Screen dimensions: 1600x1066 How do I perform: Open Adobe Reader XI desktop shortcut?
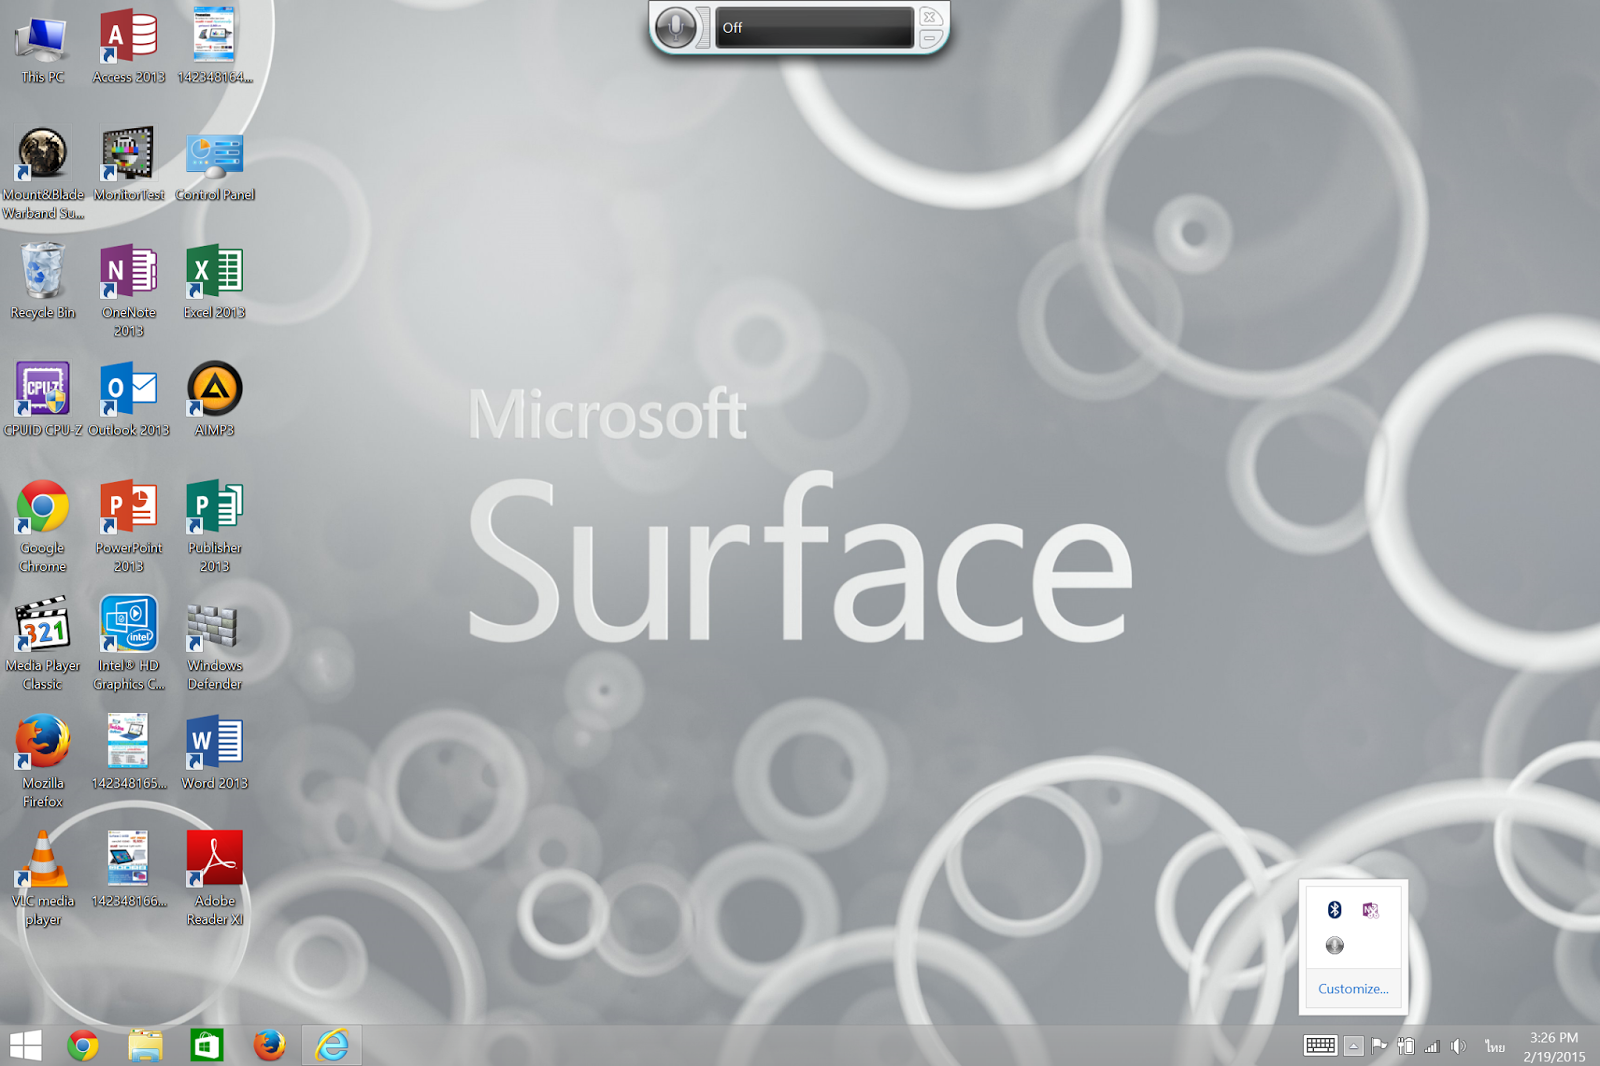[214, 880]
